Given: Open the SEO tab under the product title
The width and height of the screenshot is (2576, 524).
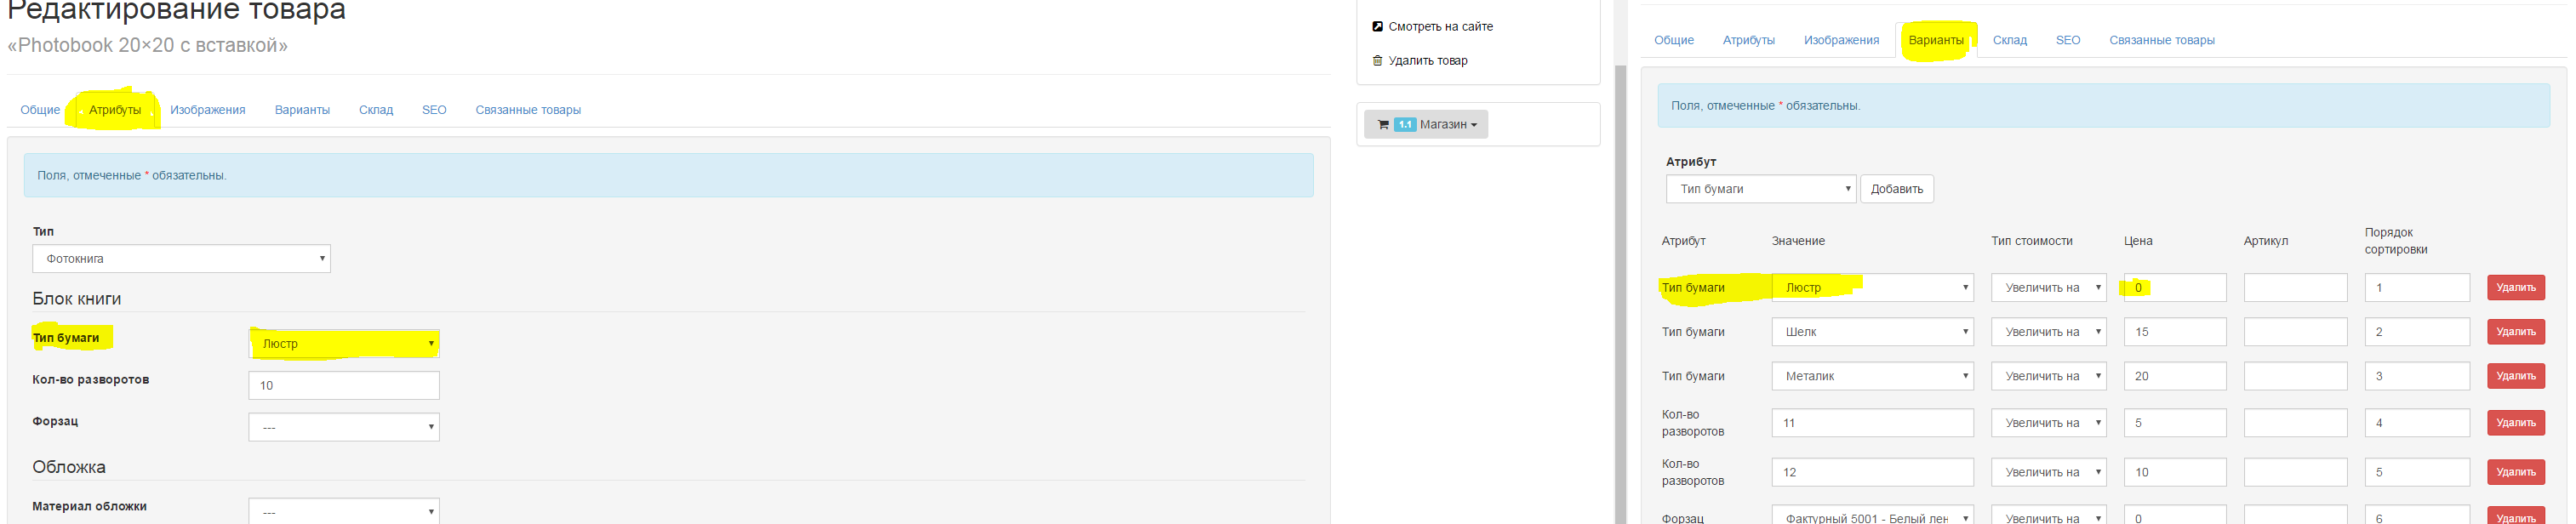Looking at the screenshot, I should (434, 110).
